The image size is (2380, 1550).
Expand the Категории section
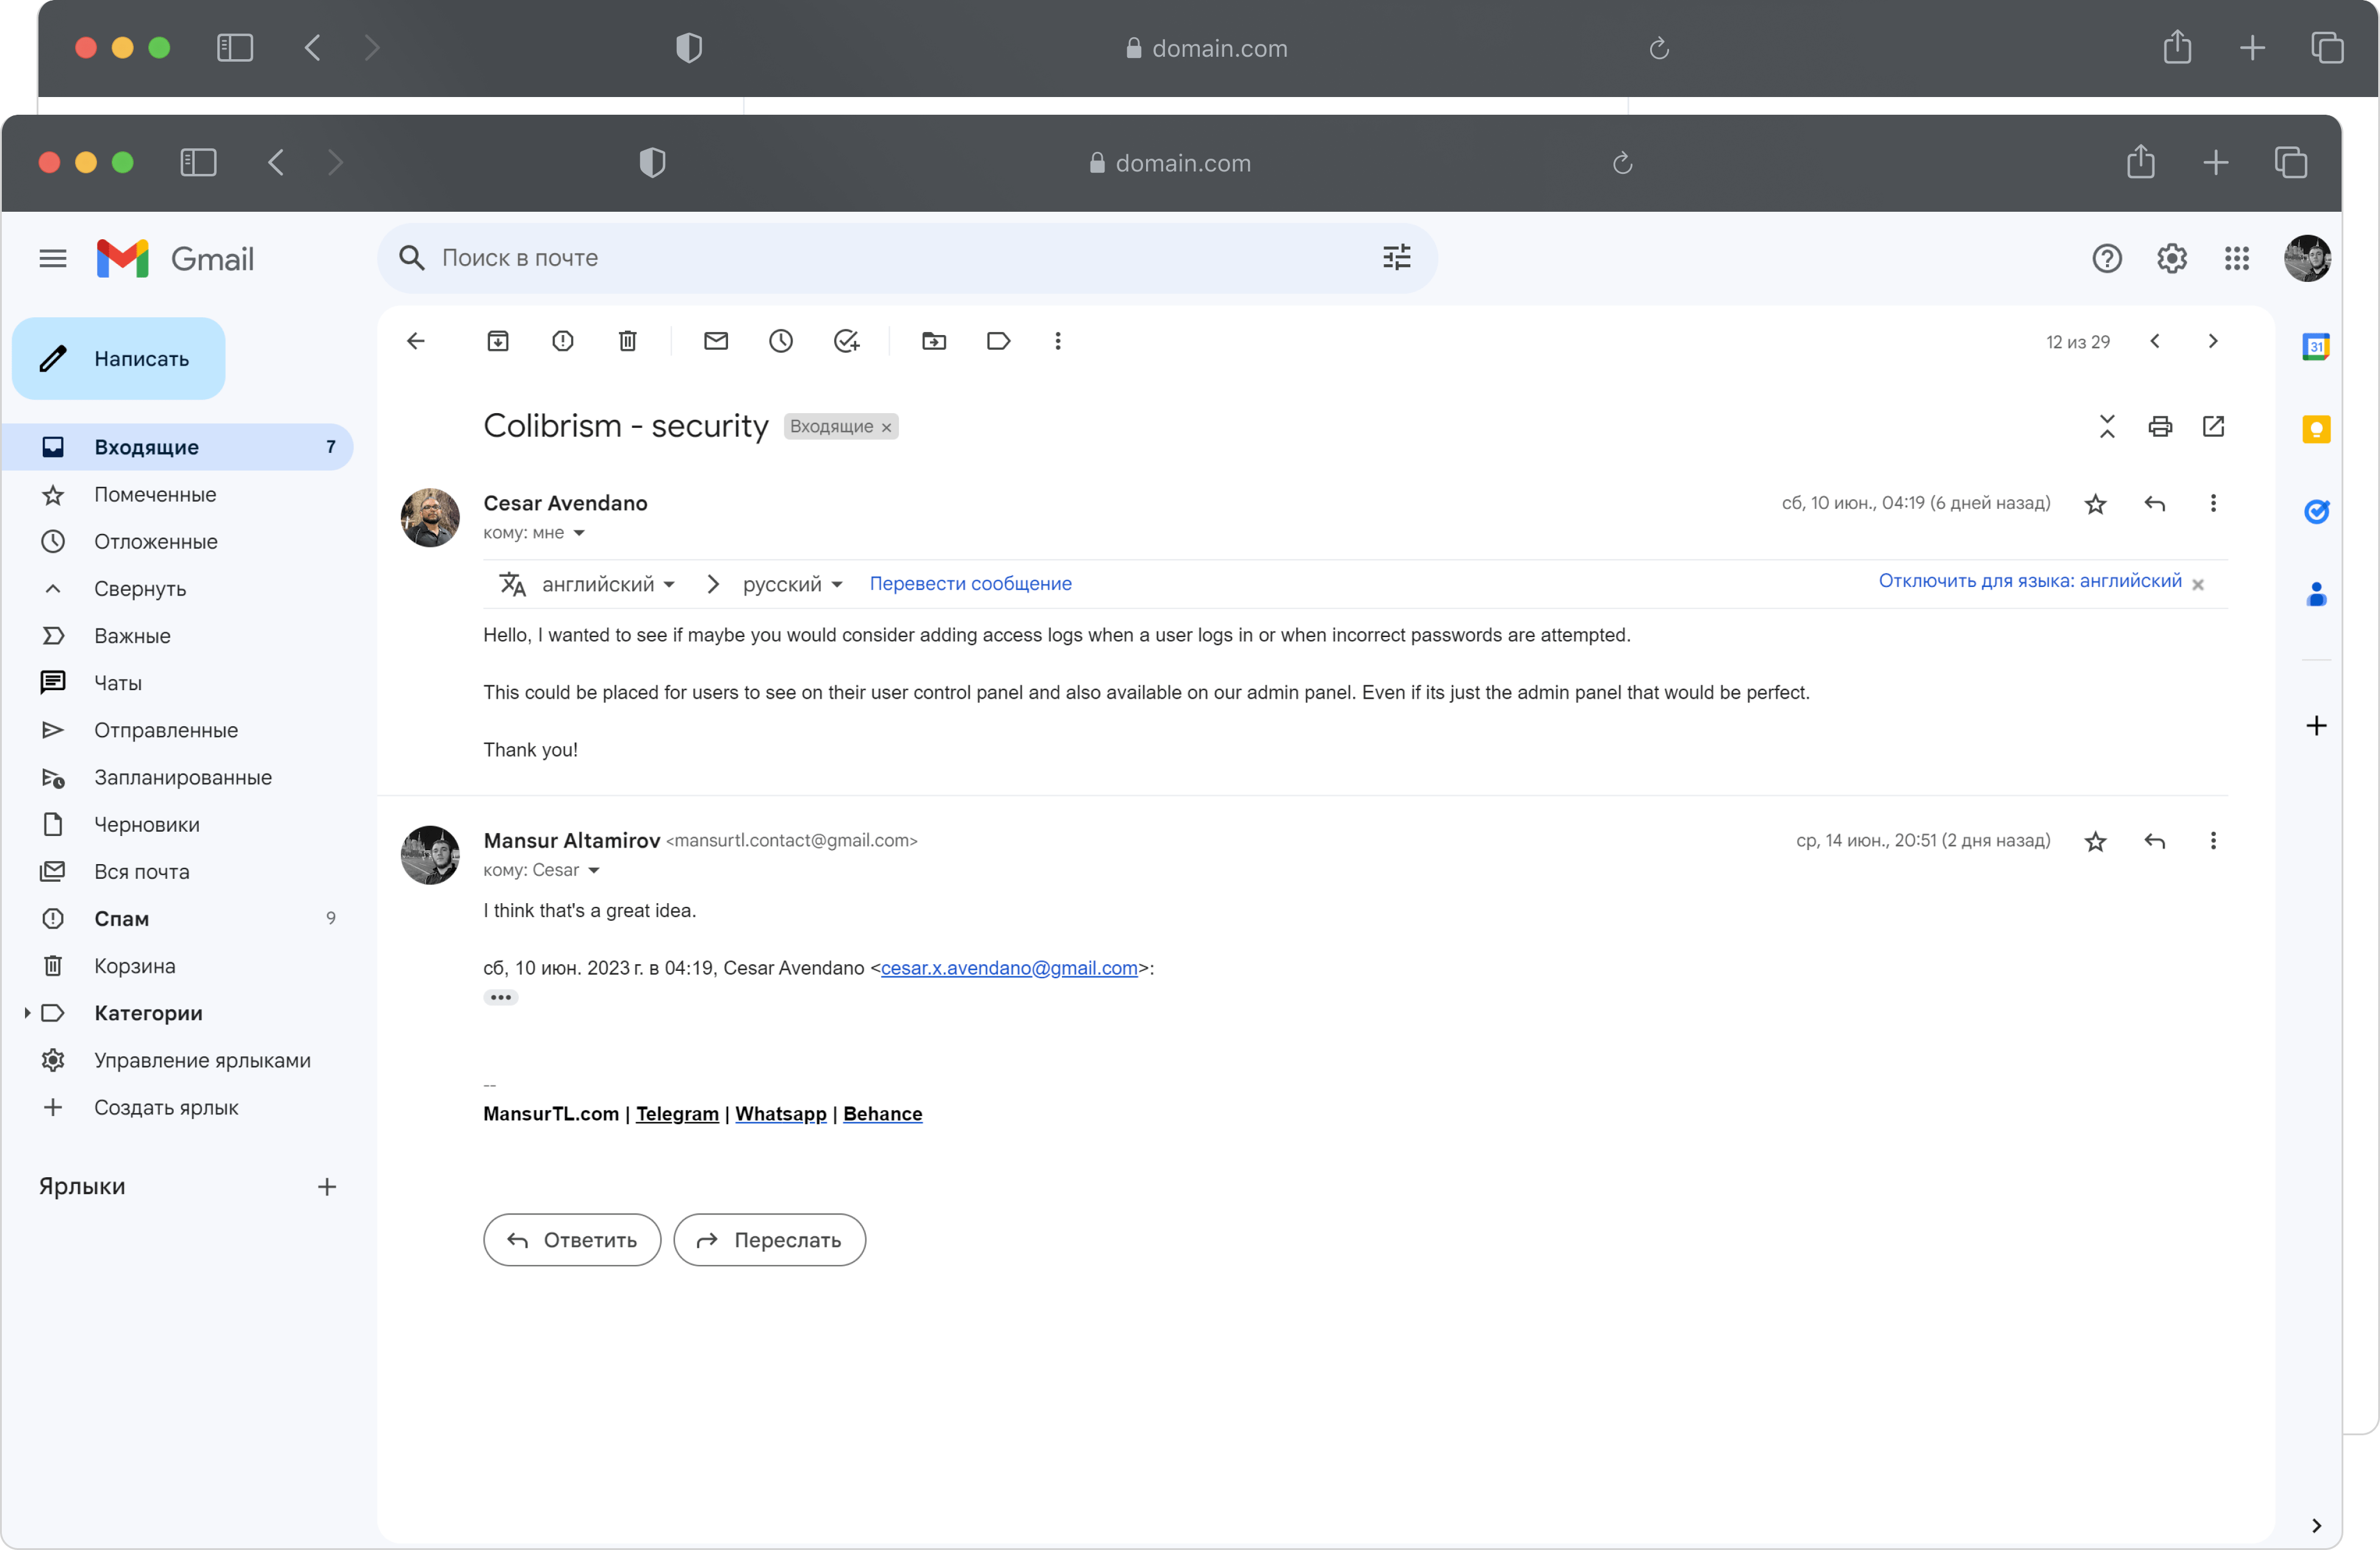pos(27,1014)
